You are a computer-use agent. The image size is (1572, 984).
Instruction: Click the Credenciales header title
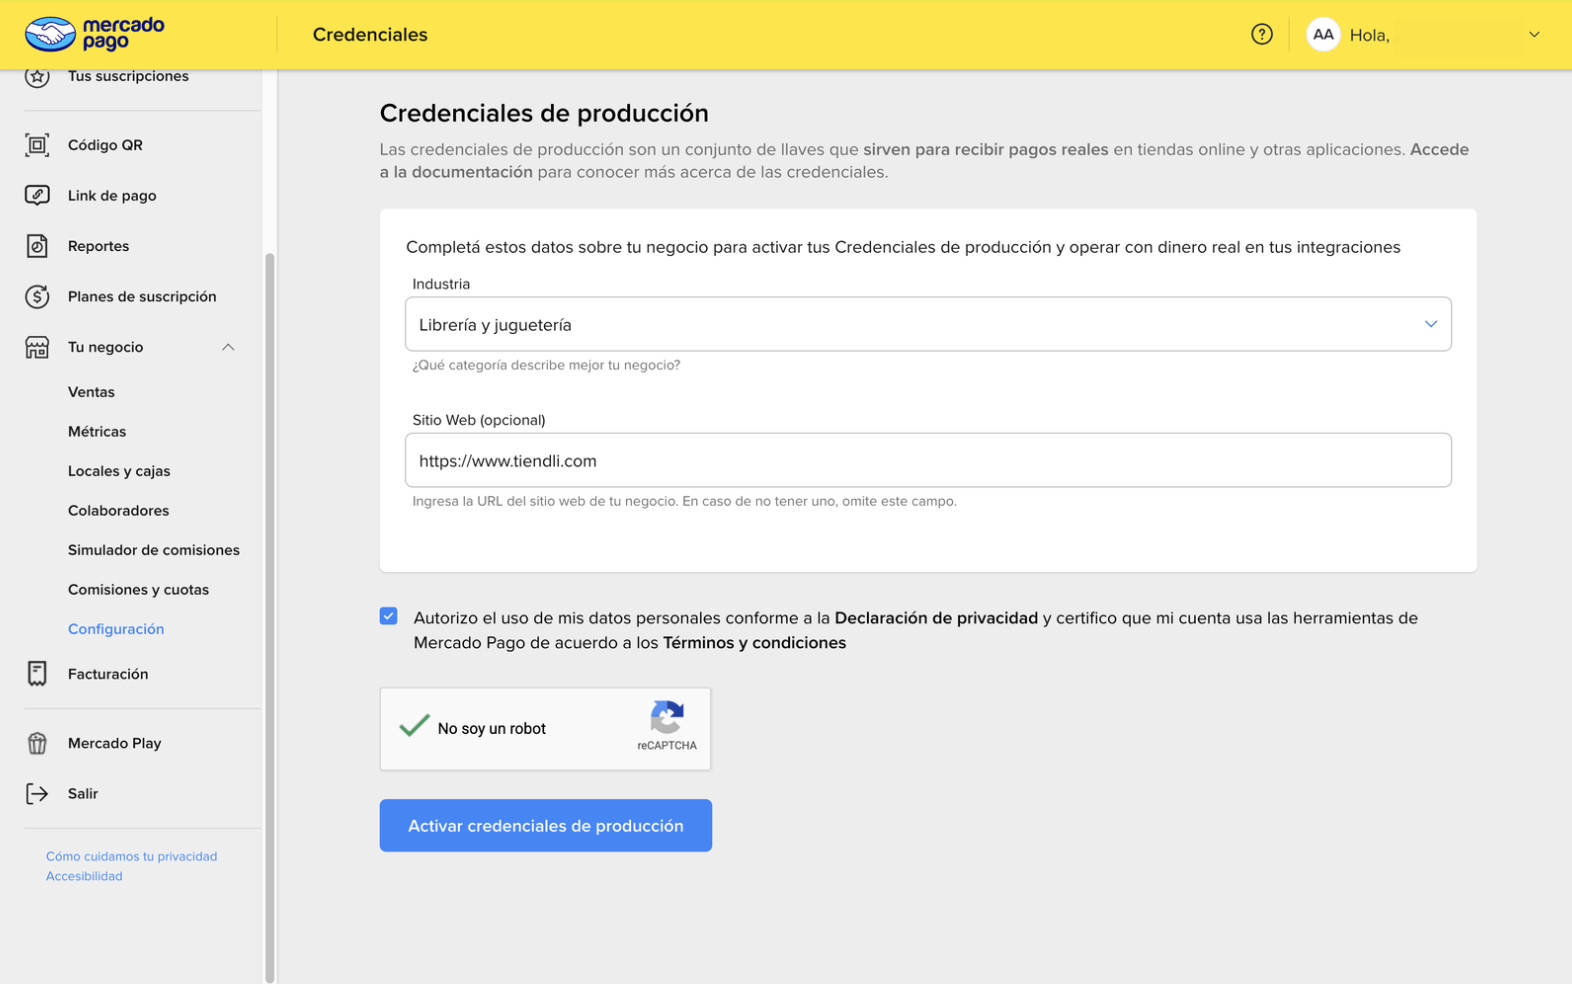coord(370,34)
